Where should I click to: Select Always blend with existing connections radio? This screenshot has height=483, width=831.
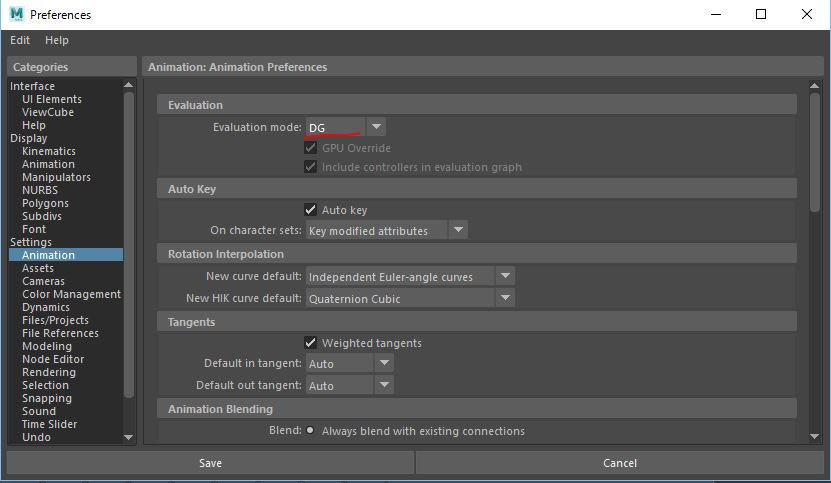pos(310,431)
